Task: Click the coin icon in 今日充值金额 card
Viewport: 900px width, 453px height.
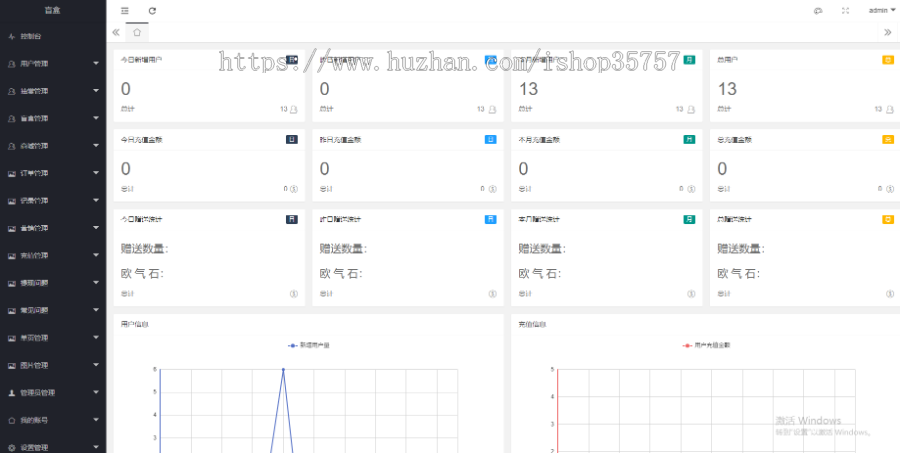Action: point(294,189)
